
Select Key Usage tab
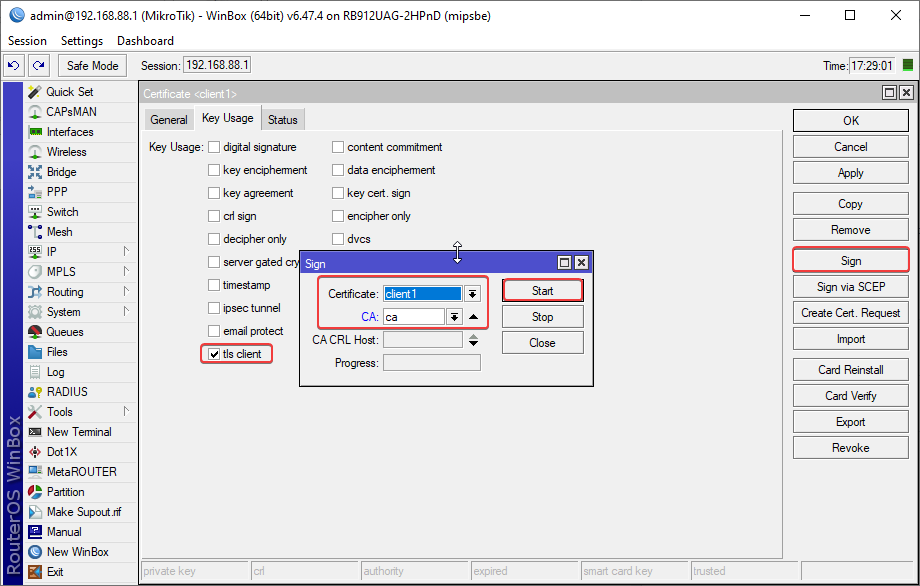[228, 118]
